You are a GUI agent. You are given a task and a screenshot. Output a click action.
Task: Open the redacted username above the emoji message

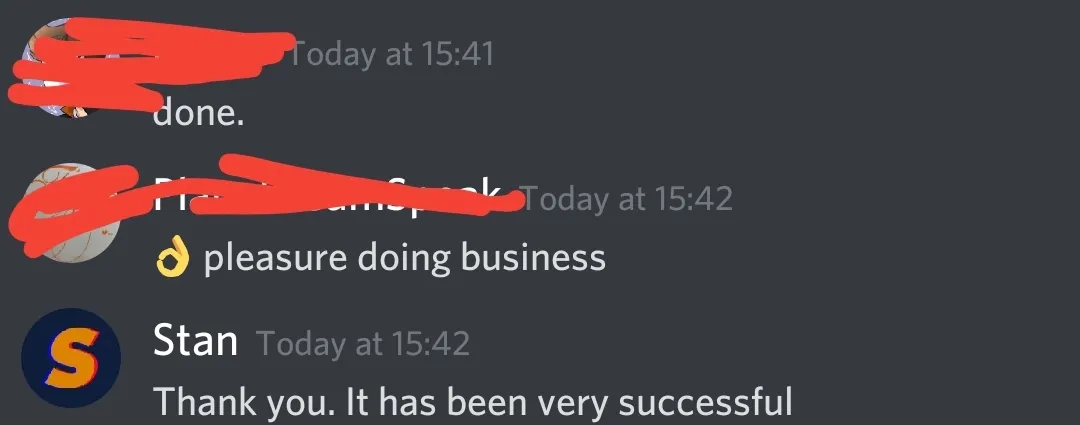pos(334,194)
